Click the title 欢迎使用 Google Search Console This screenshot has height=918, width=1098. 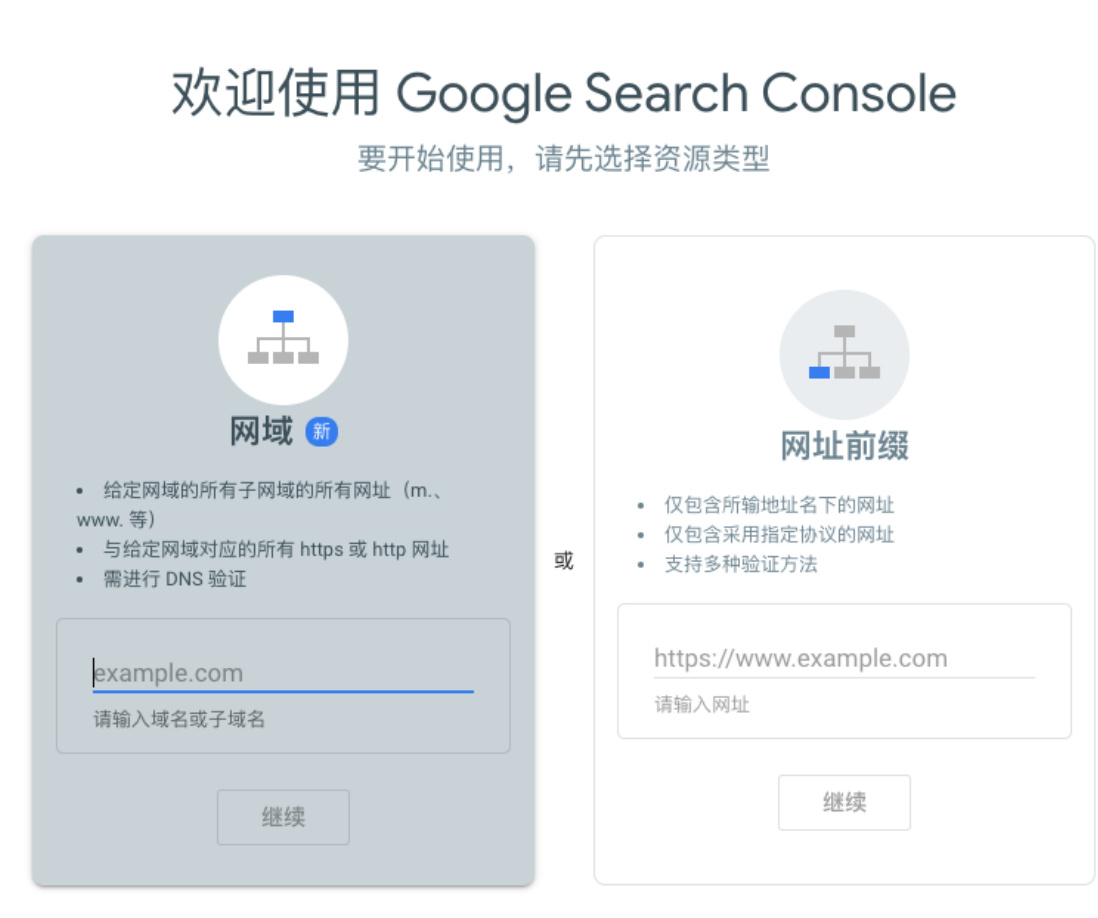pyautogui.click(x=564, y=93)
